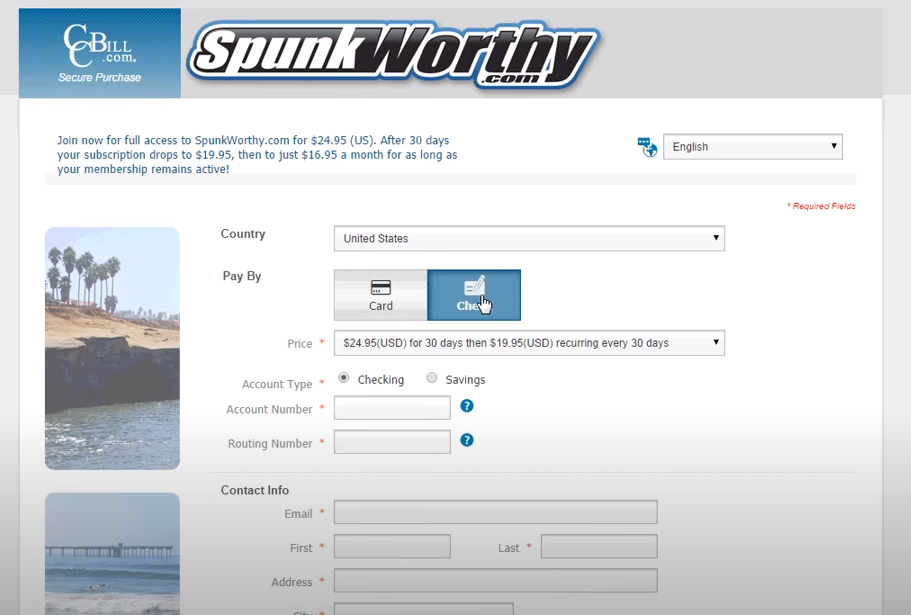Click the ocean pier photo
Screen dimensions: 911x615
[x=112, y=553]
